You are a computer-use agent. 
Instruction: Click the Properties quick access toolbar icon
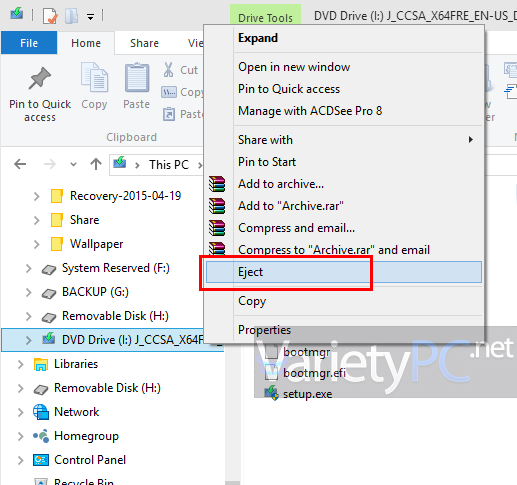click(x=50, y=16)
